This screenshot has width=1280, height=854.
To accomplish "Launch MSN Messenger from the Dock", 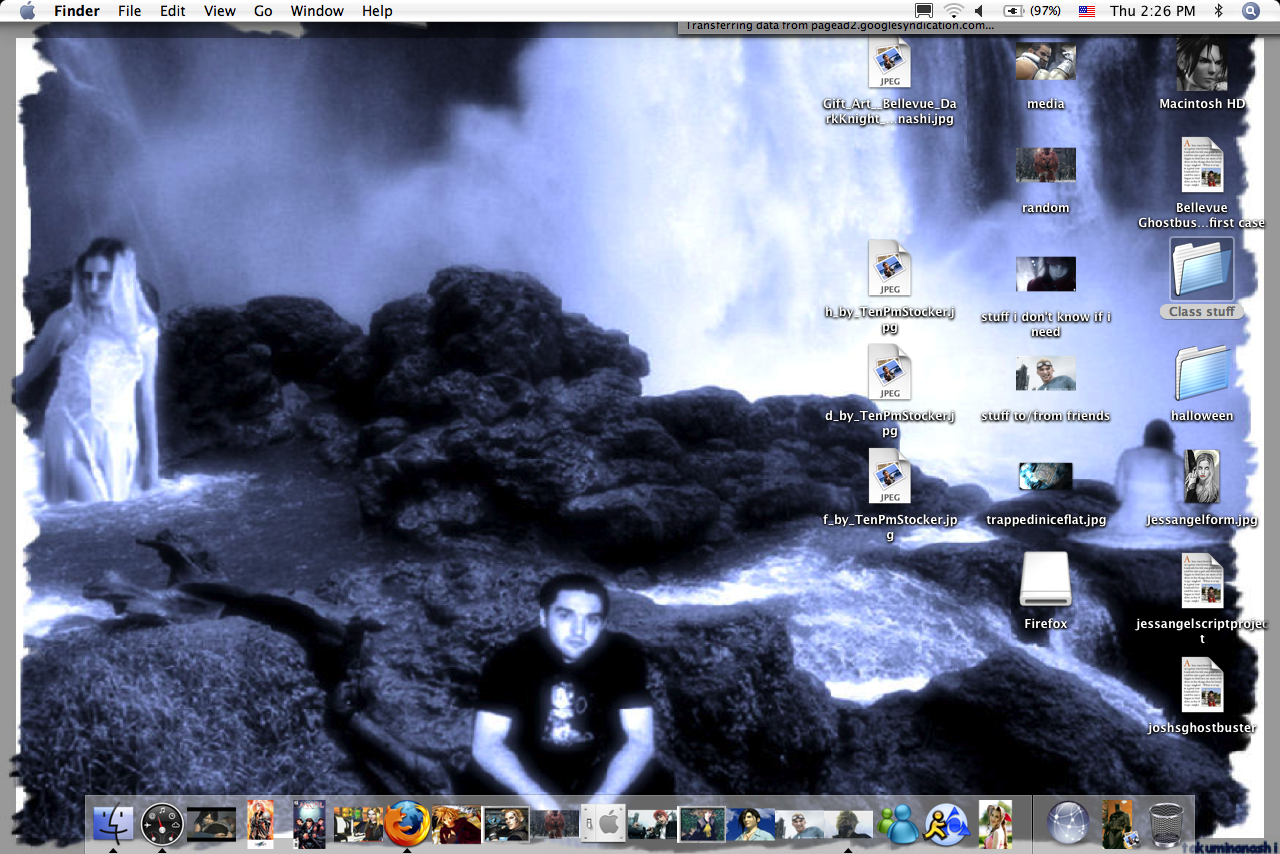I will click(897, 824).
